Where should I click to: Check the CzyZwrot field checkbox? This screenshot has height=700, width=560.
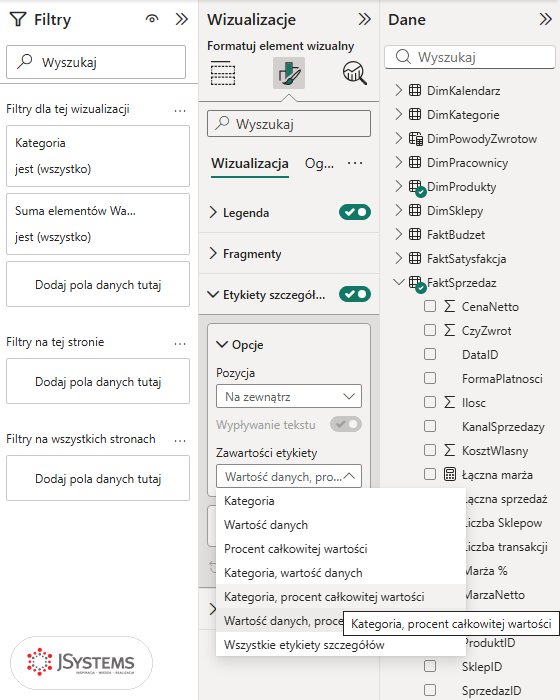(430, 330)
